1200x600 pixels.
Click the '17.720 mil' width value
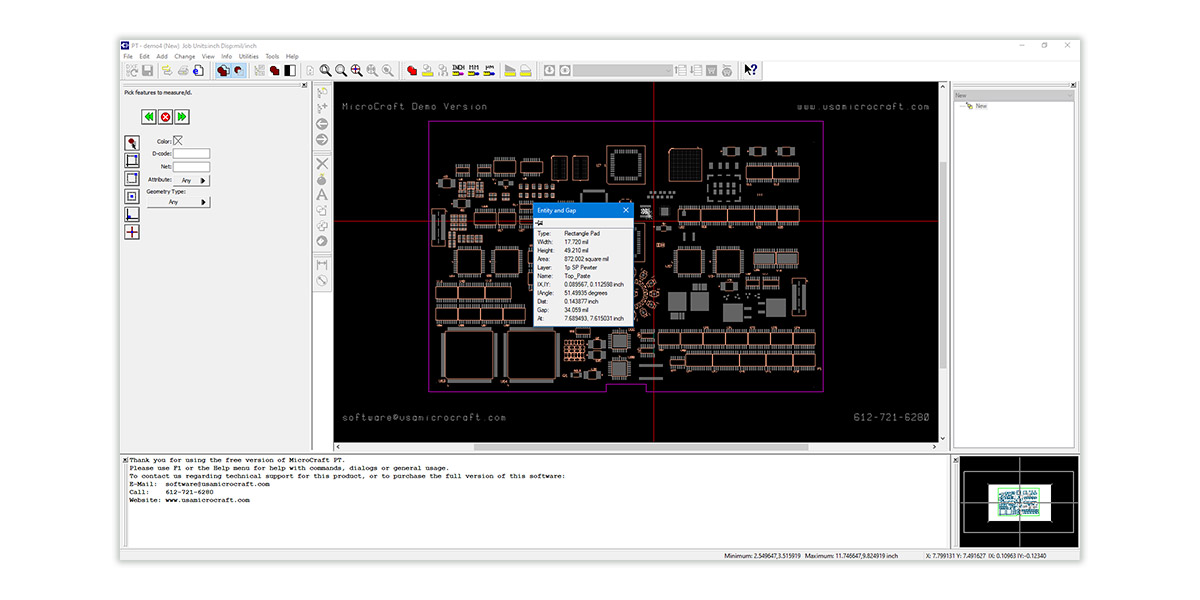577,242
